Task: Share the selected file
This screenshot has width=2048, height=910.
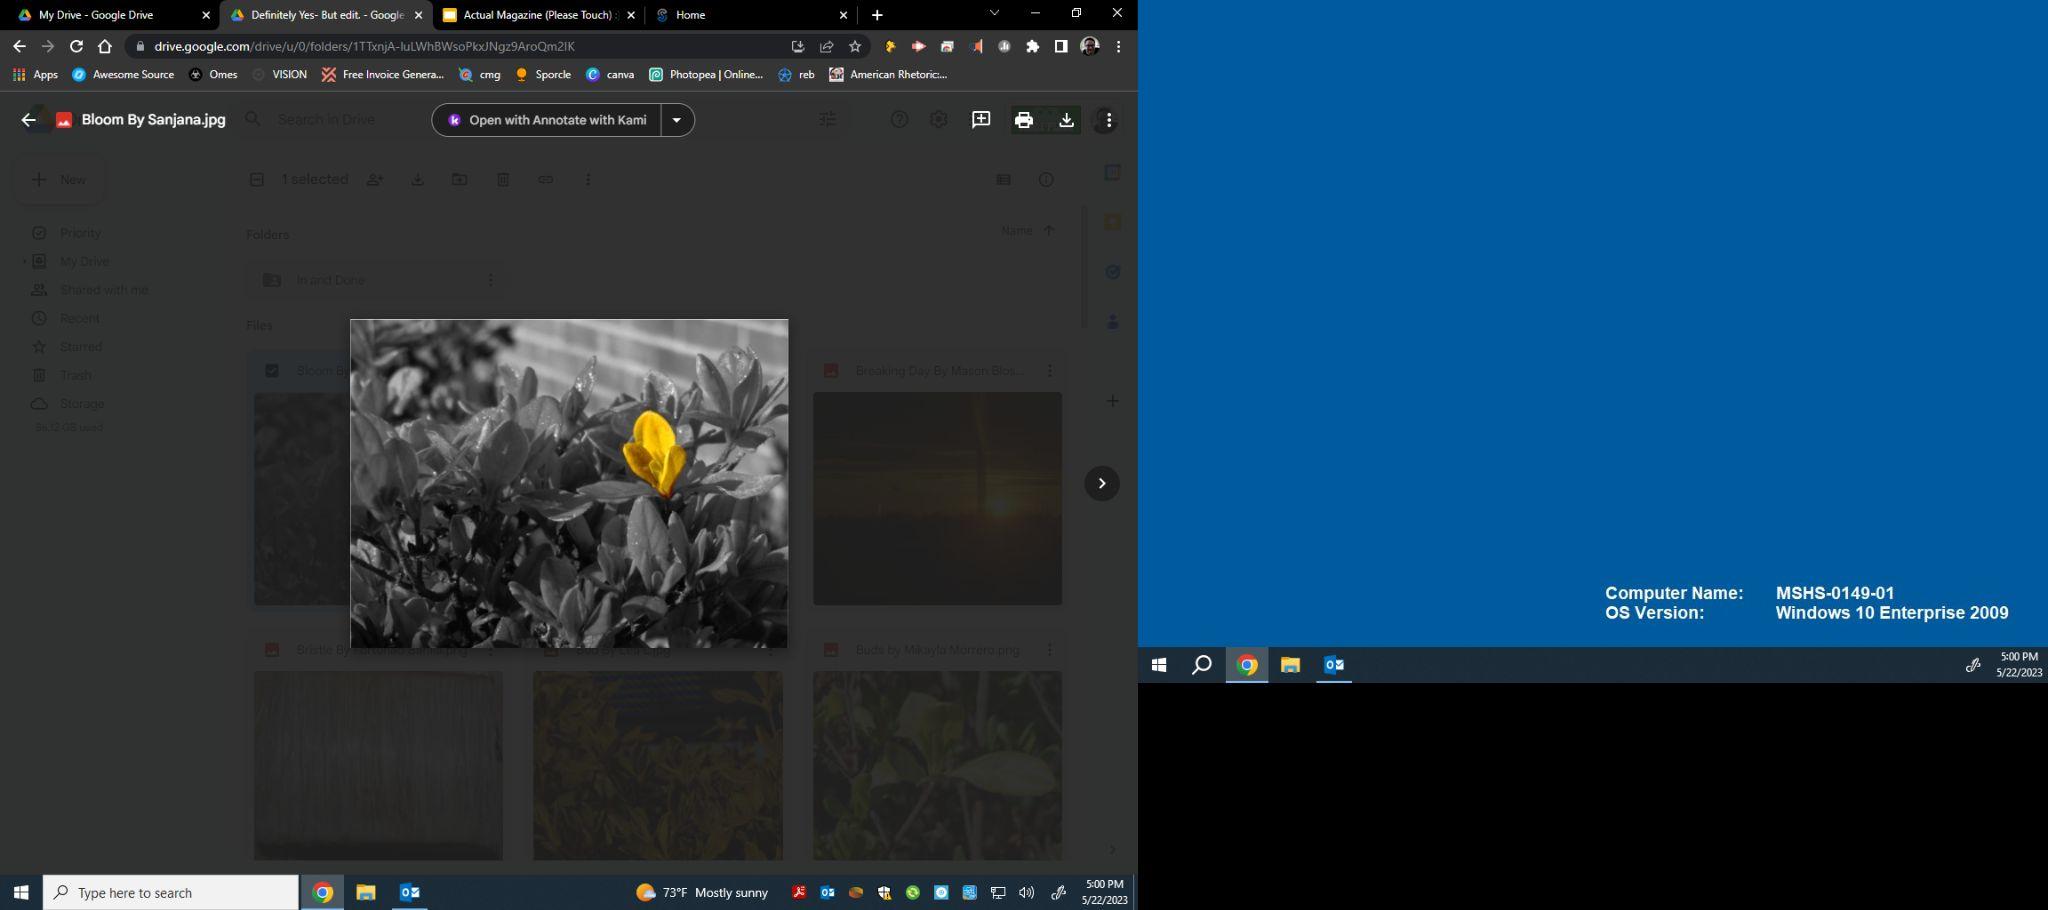Action: coord(375,180)
